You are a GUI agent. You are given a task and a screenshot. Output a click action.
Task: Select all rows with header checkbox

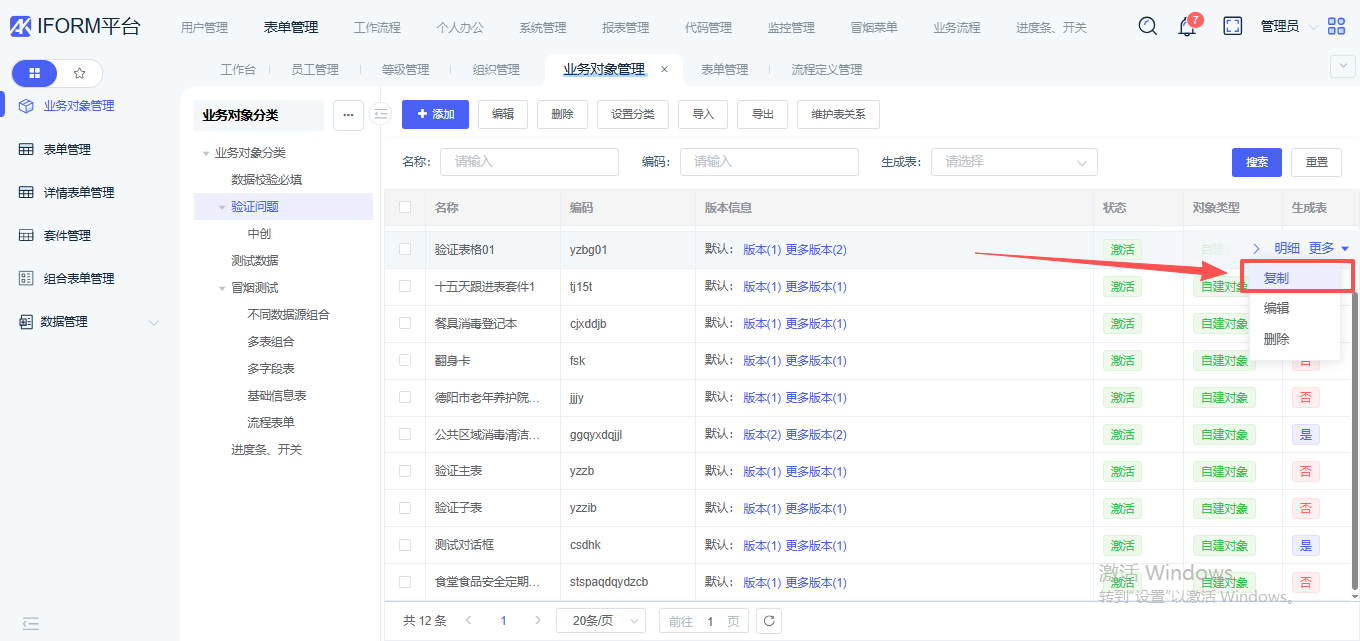(405, 207)
